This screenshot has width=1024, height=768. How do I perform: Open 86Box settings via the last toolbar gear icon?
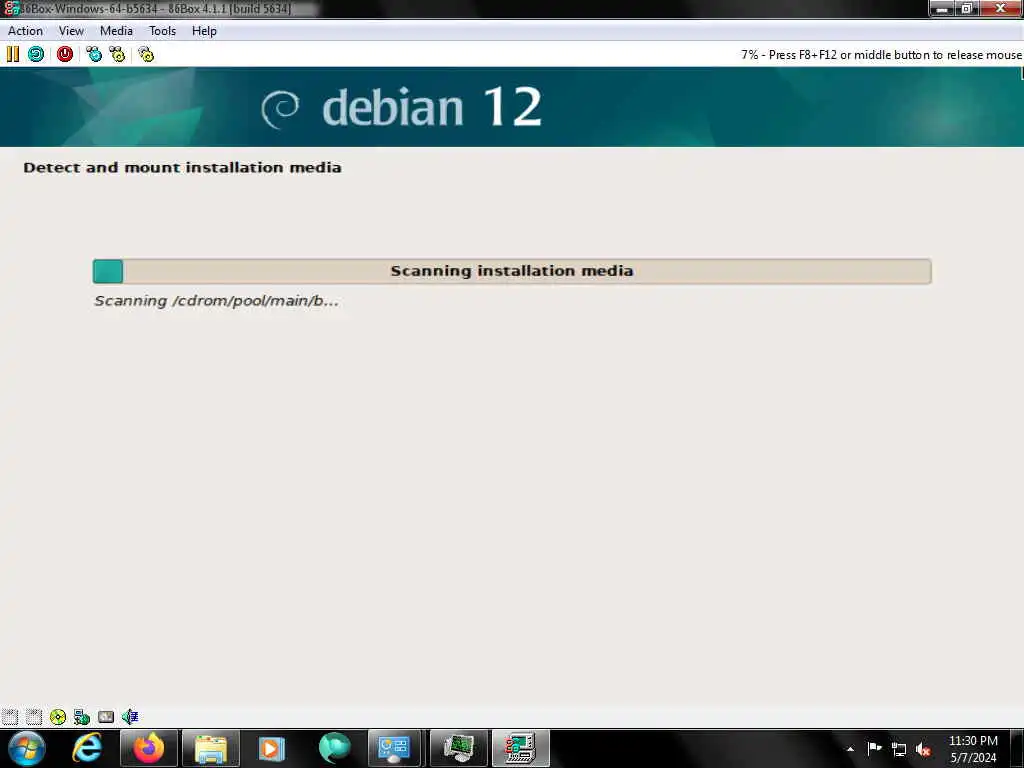146,54
